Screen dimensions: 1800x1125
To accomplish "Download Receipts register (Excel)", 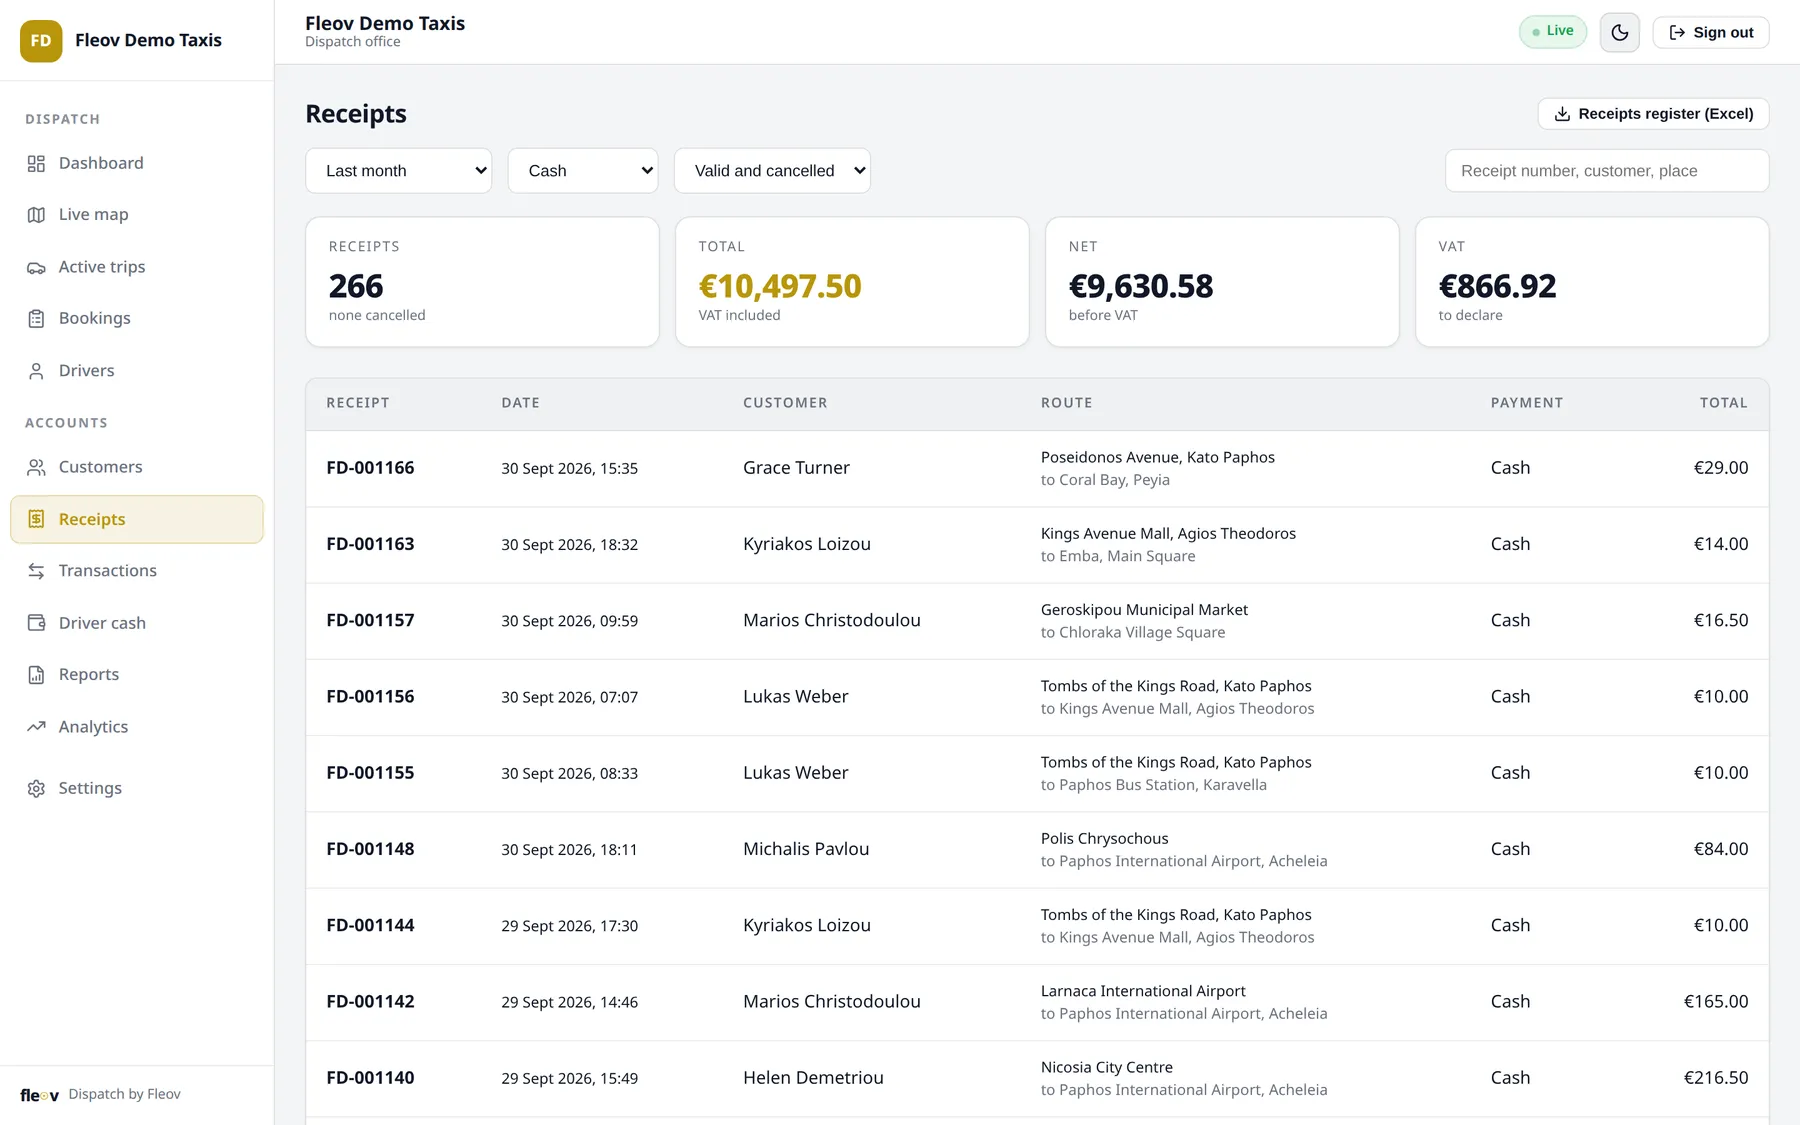I will point(1653,114).
